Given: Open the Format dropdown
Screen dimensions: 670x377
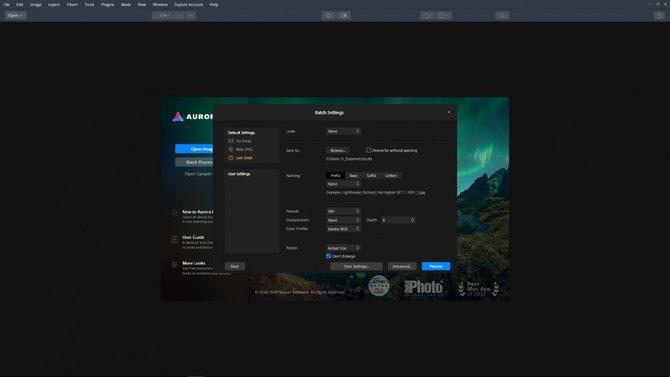Looking at the screenshot, I should pos(344,211).
